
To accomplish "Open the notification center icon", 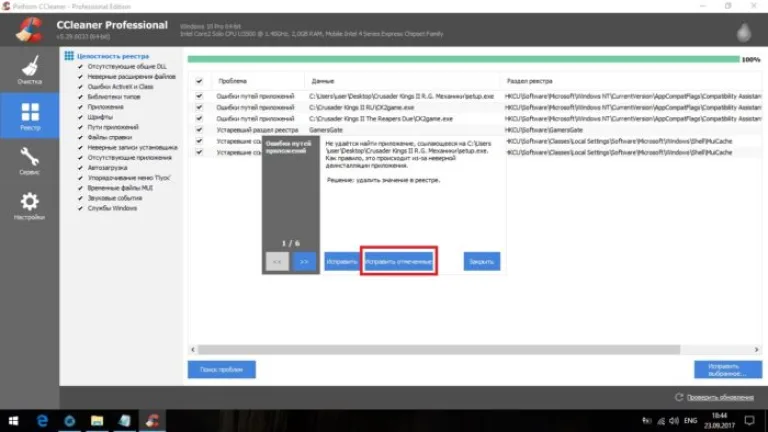I will tap(749, 421).
